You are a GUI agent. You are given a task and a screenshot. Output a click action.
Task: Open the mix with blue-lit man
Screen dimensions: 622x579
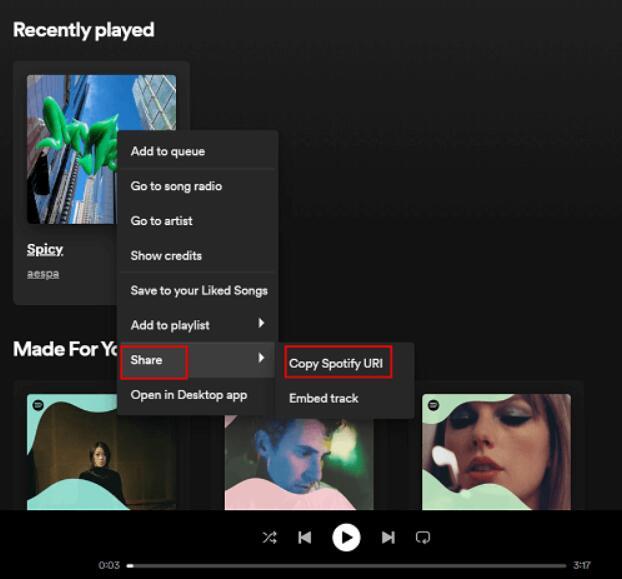(x=299, y=462)
